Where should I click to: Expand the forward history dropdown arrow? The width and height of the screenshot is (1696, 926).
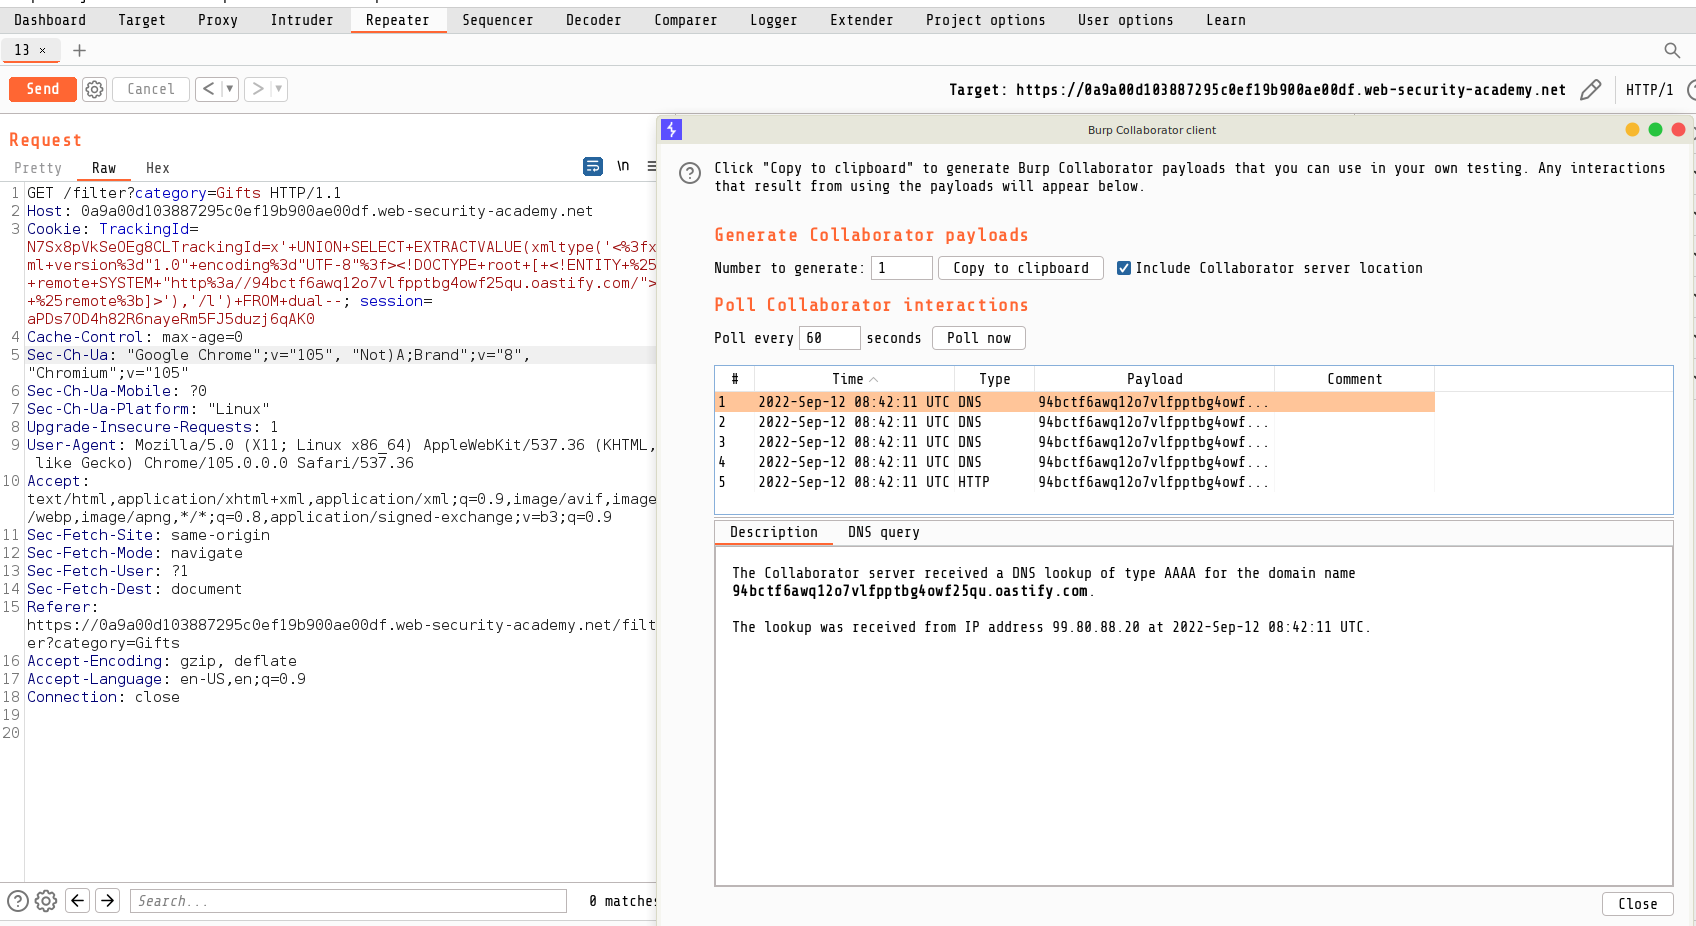[279, 89]
